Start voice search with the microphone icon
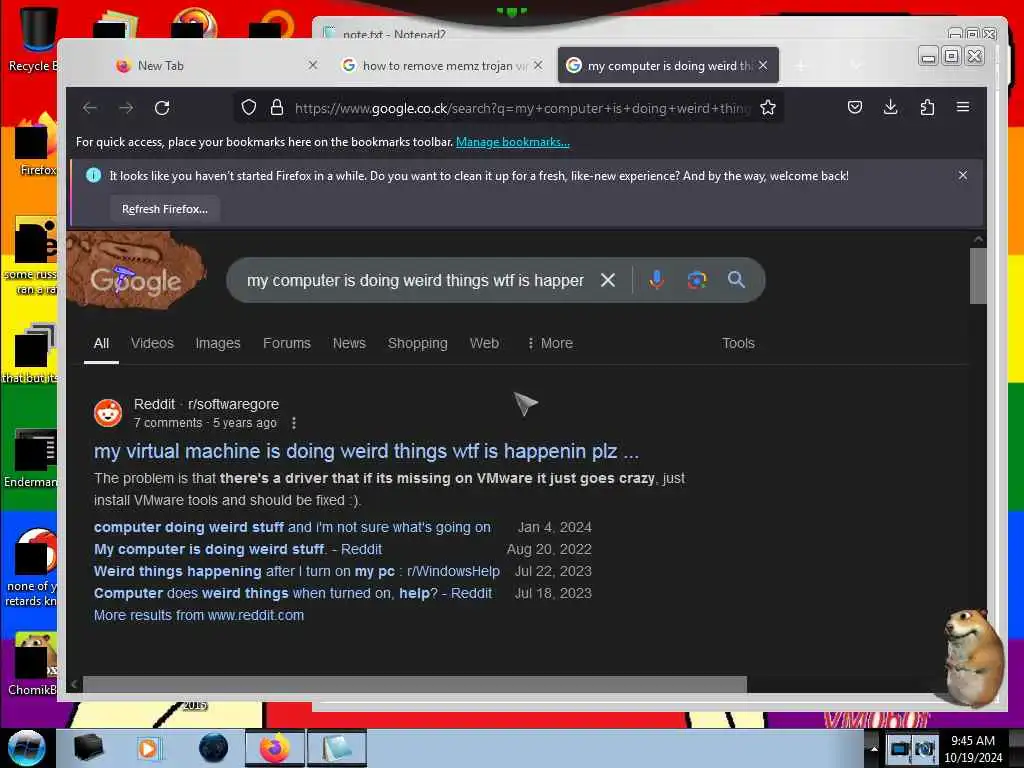This screenshot has height=768, width=1024. (656, 280)
